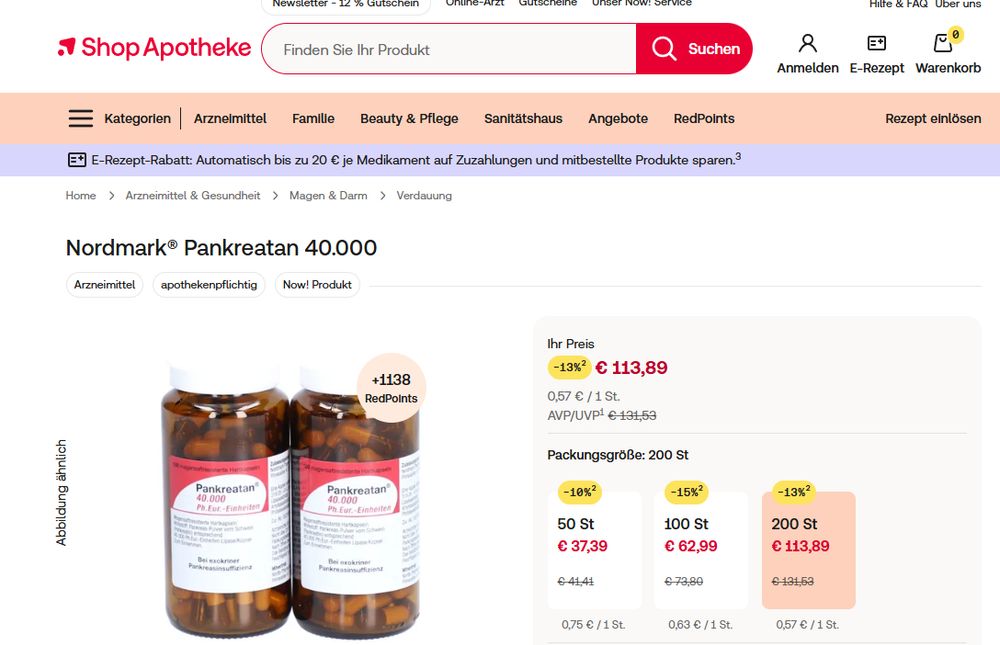Screen dimensions: 1000x645
Task: Switch to the Beauty & Pflege section
Action: (409, 118)
